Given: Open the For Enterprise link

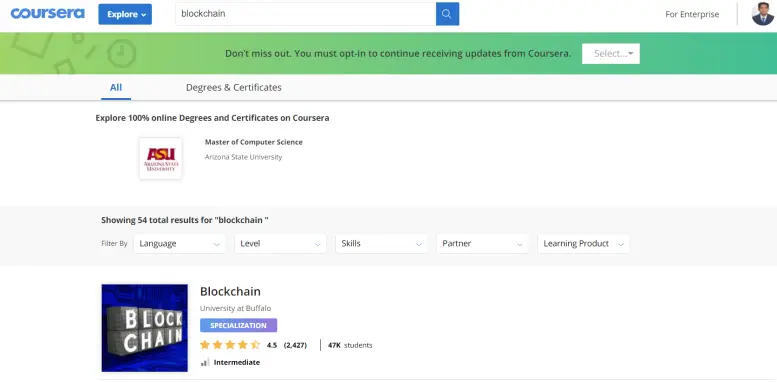Looking at the screenshot, I should 692,14.
